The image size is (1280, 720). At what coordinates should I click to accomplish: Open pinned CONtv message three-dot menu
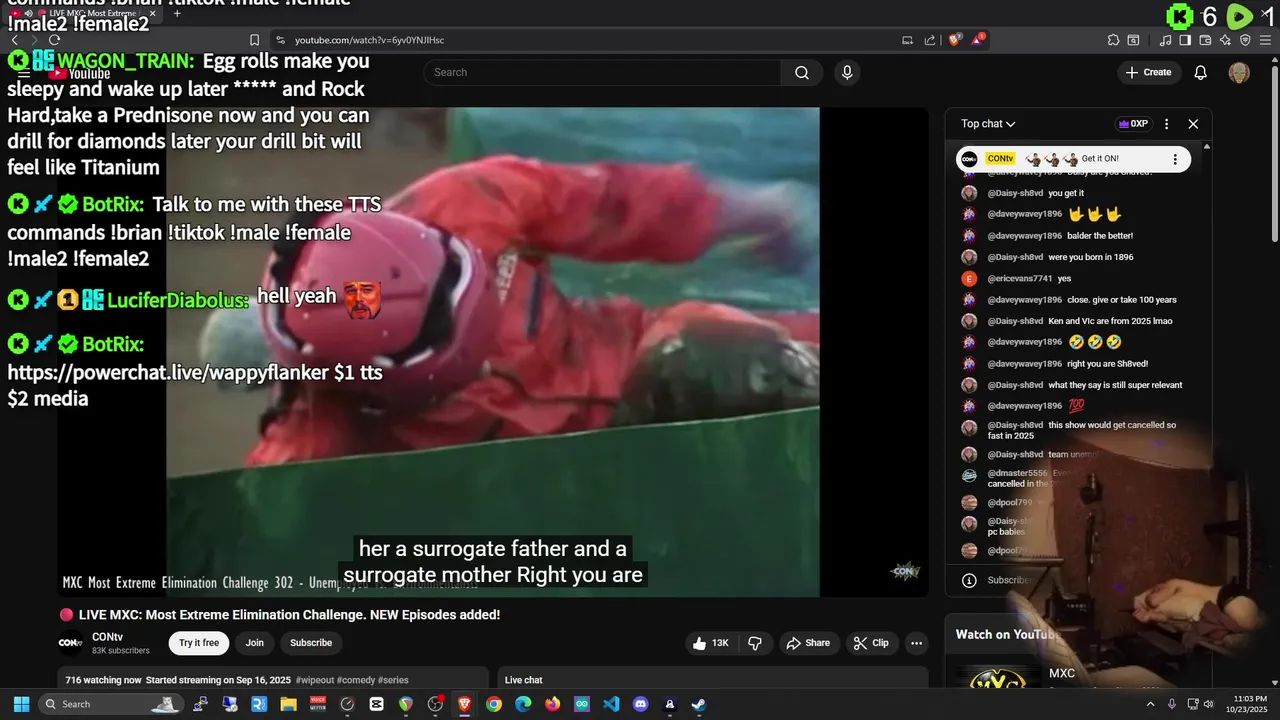tap(1175, 159)
